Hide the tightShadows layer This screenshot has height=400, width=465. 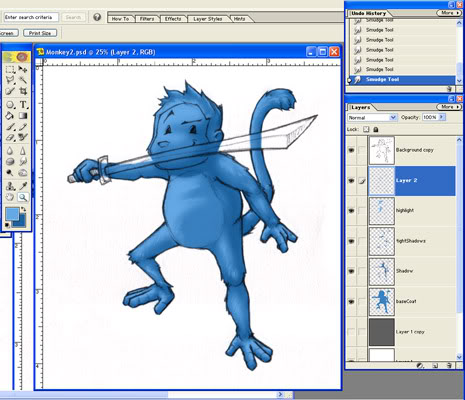351,241
